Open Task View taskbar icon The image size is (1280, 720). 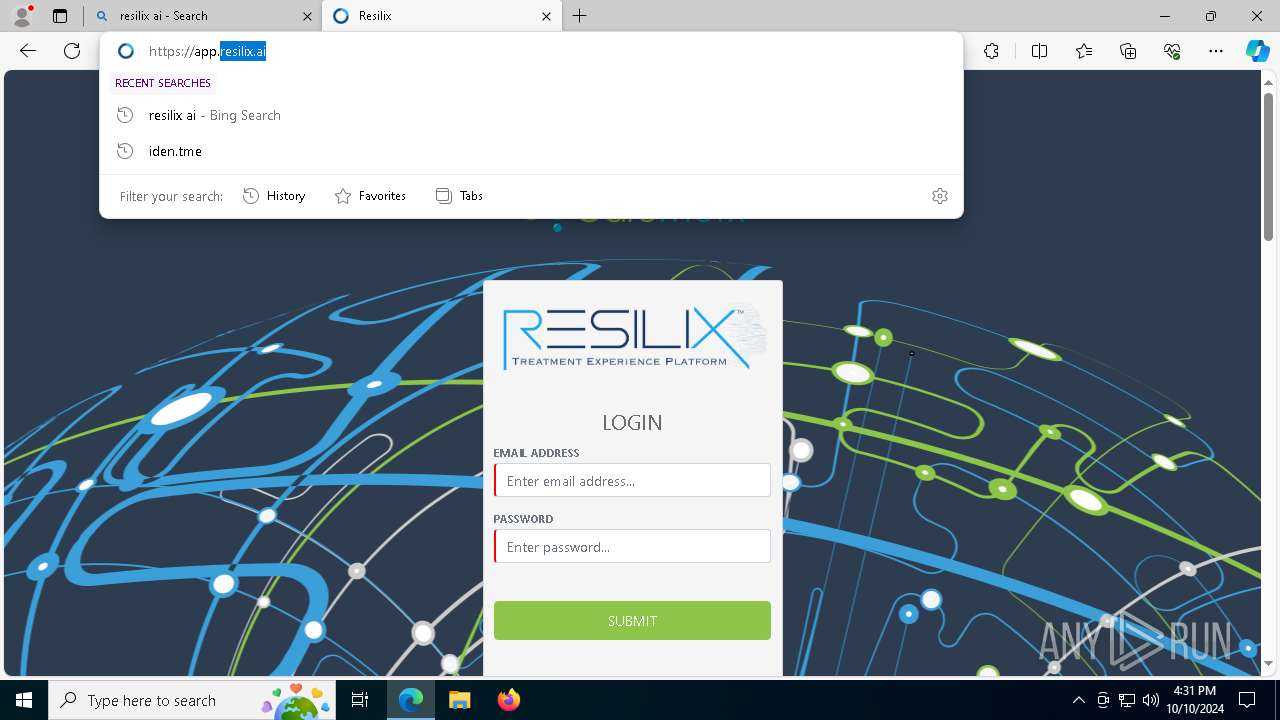[x=360, y=700]
